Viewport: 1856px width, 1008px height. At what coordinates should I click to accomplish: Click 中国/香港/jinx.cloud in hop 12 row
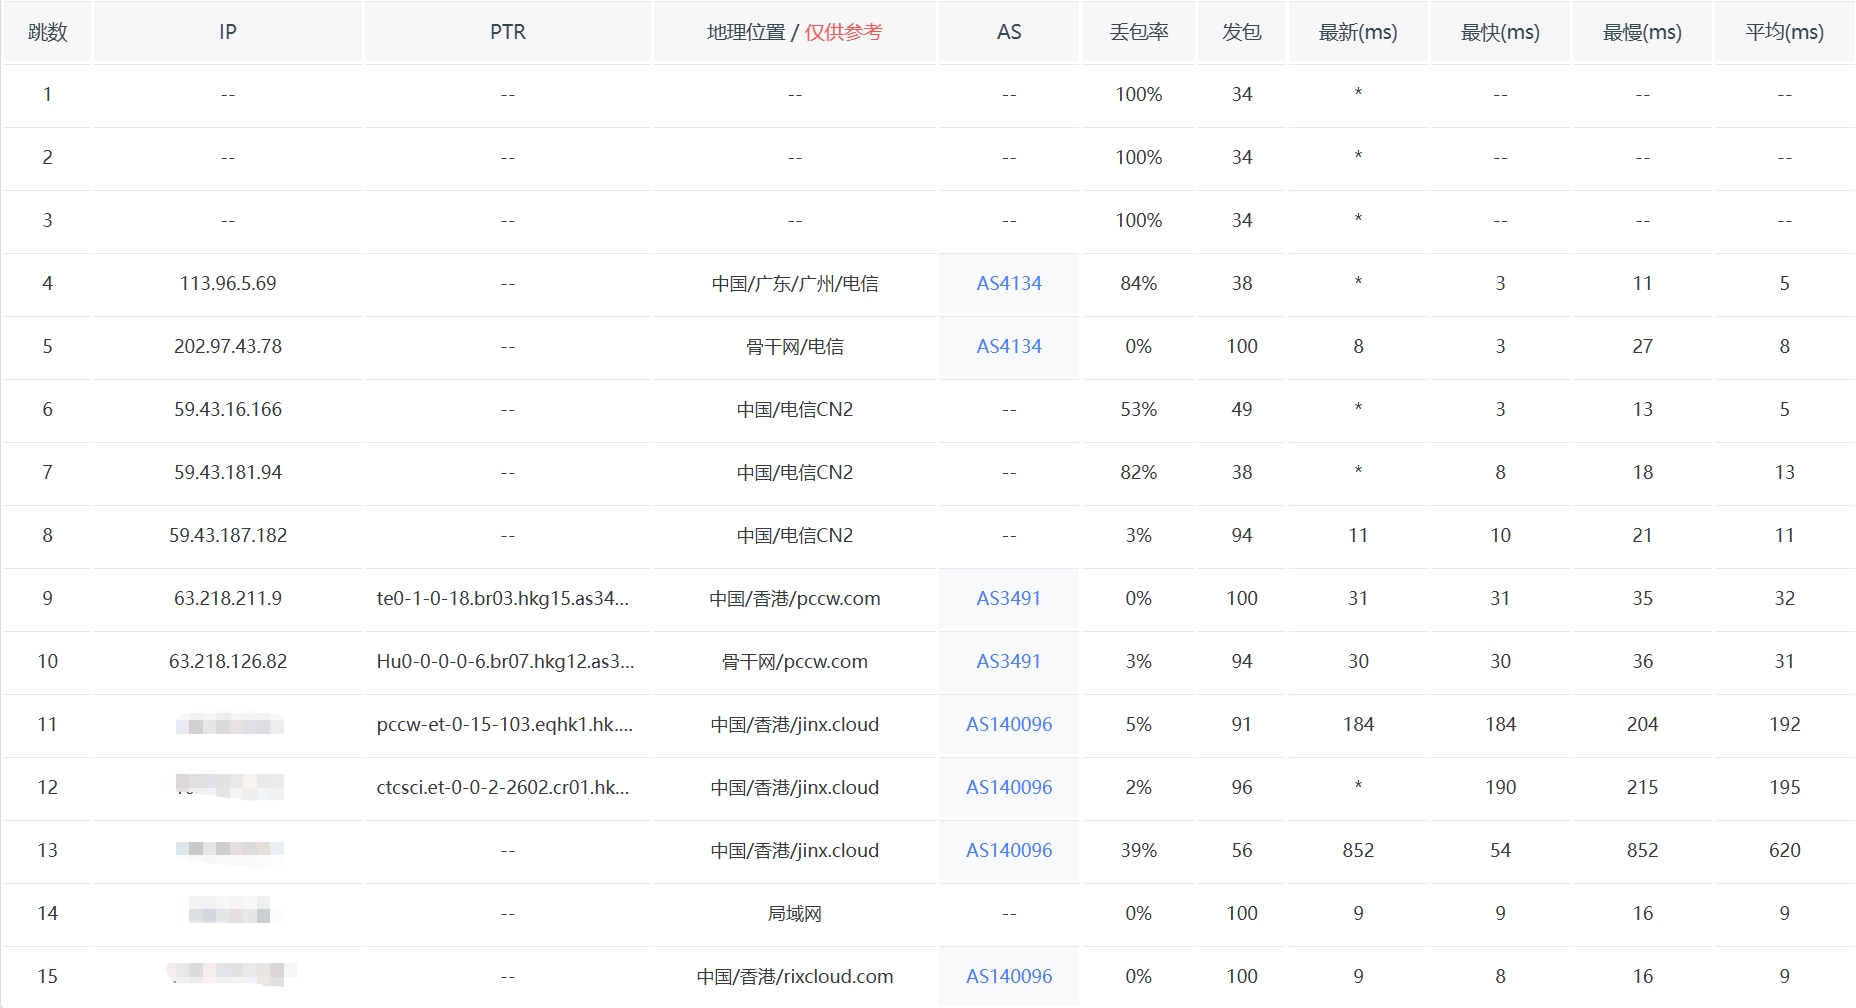coord(795,787)
